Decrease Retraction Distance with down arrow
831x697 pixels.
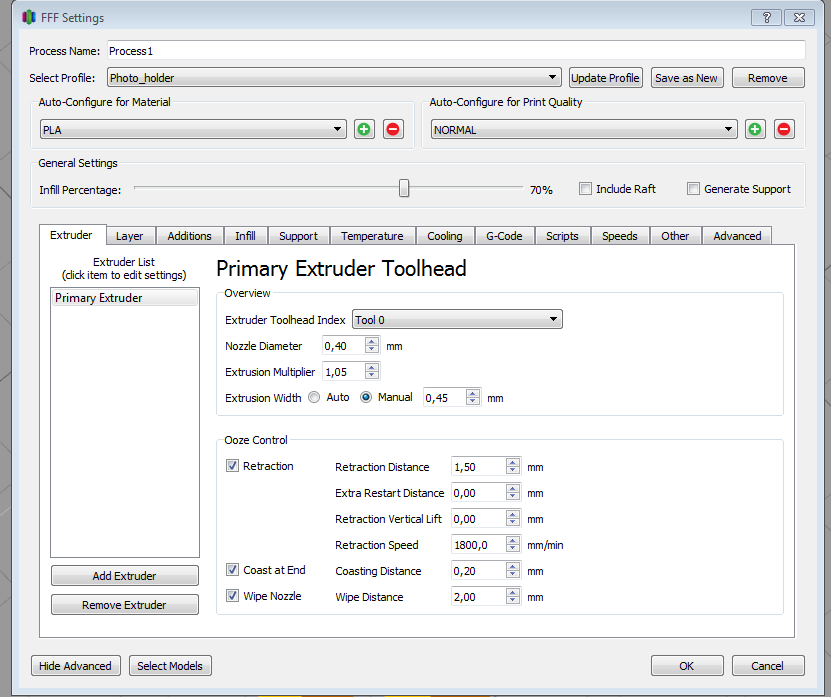coord(513,472)
